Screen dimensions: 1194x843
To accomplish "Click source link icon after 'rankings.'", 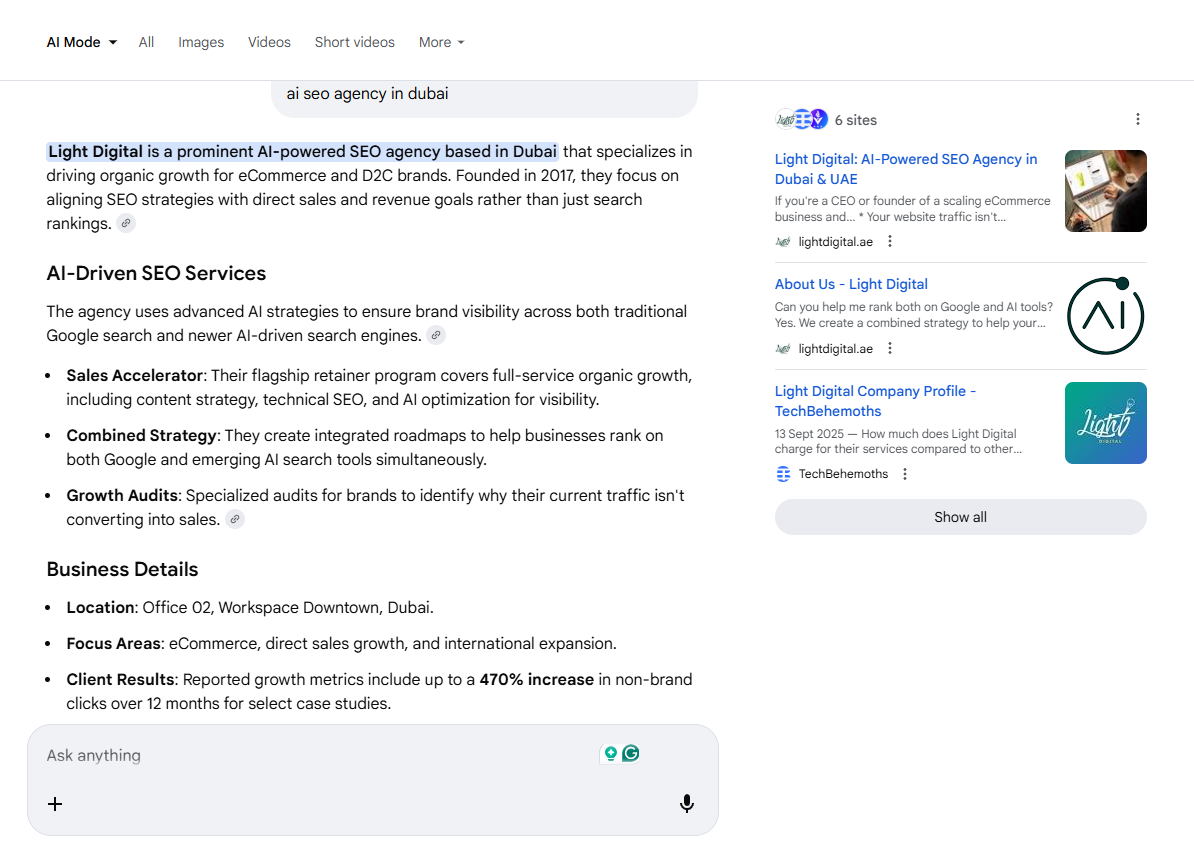I will pos(126,224).
